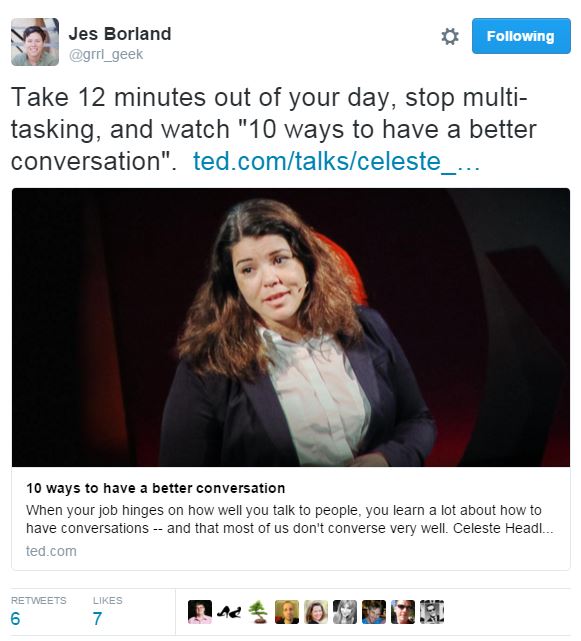Click the Jes Borland display name
581x641 pixels.
coord(120,34)
